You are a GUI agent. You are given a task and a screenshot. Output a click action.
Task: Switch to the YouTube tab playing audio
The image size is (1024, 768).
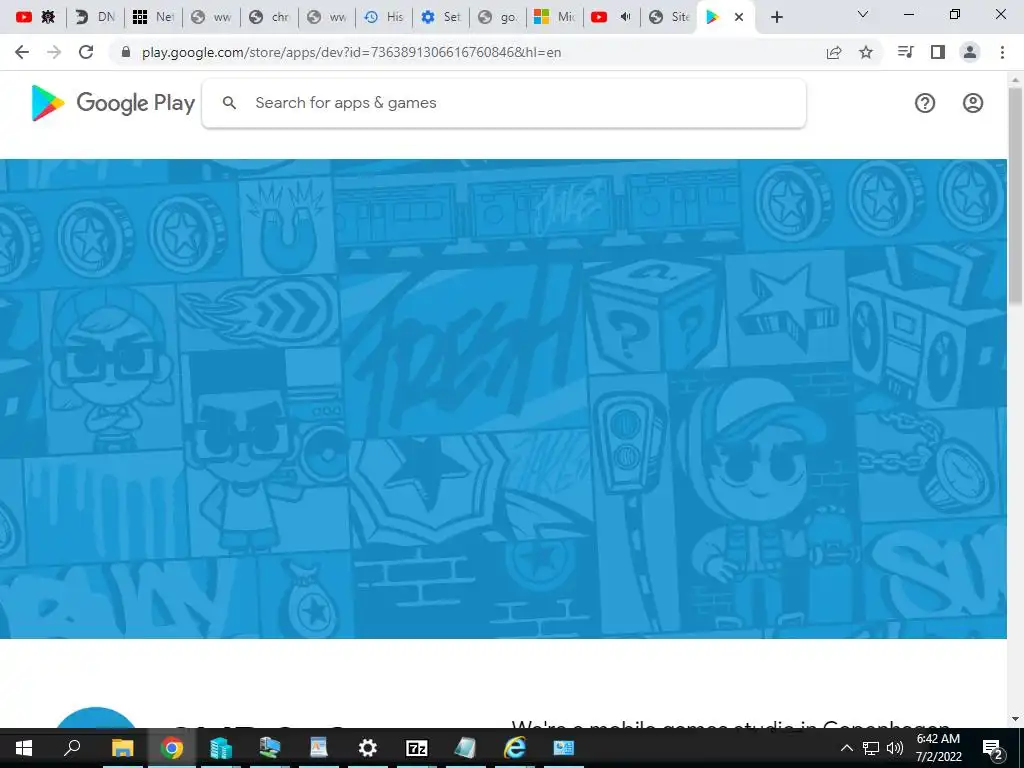point(611,17)
